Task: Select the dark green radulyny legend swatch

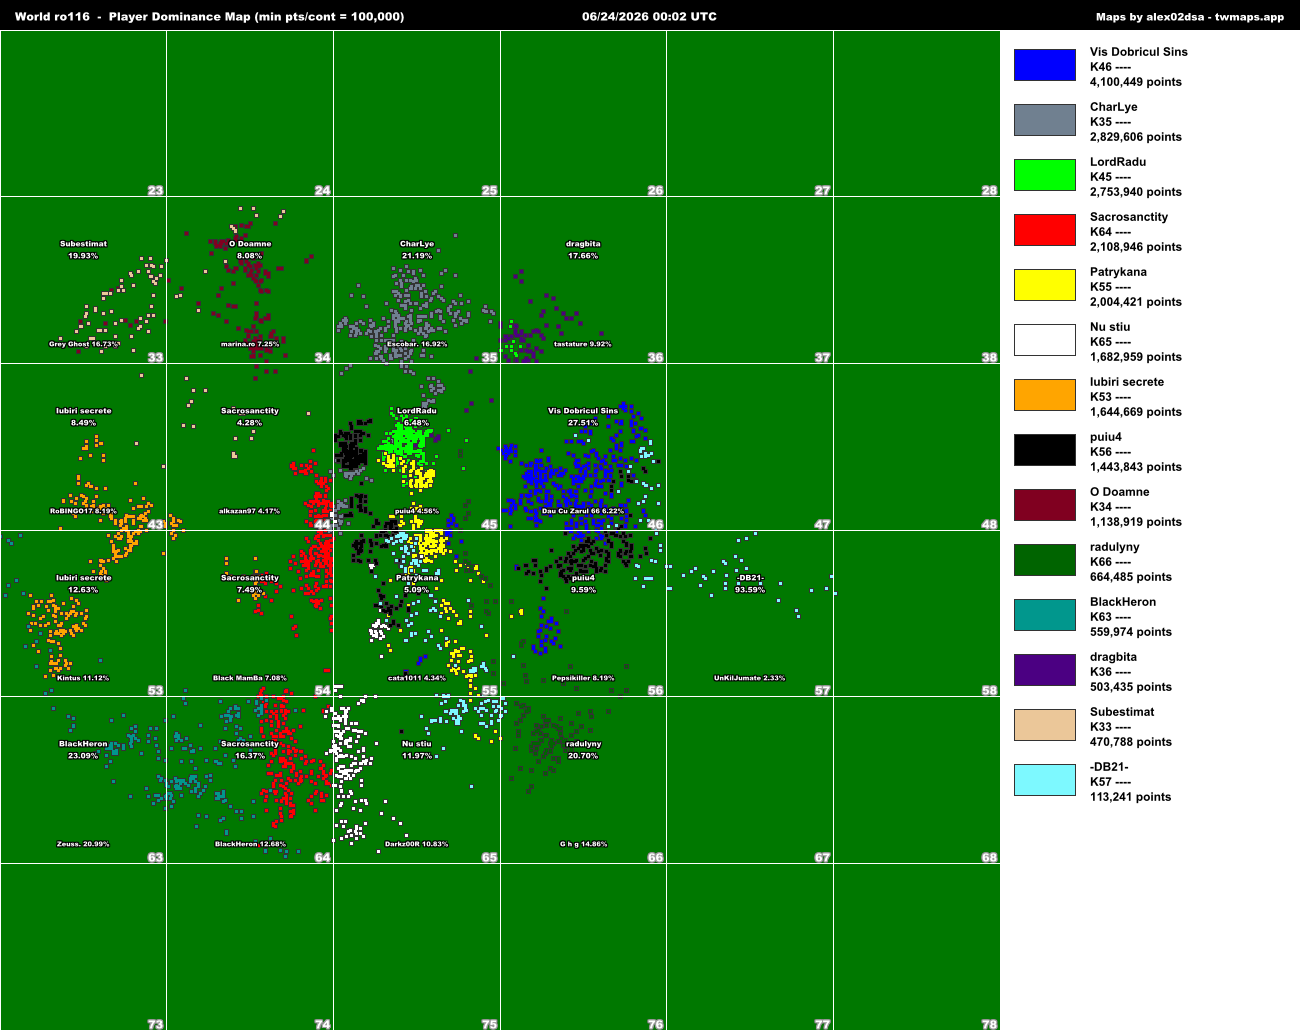Action: 1045,560
